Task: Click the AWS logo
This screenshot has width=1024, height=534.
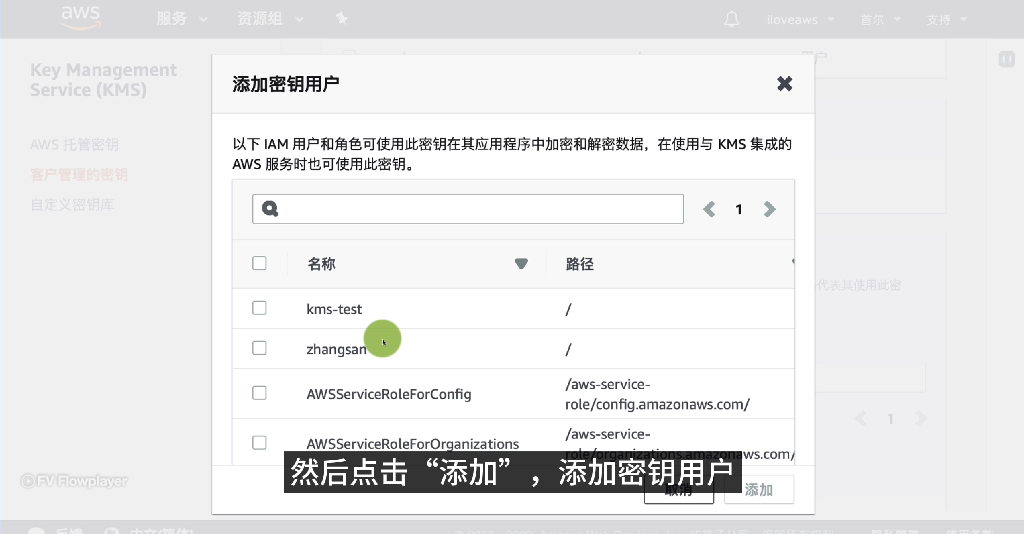Action: (x=80, y=18)
